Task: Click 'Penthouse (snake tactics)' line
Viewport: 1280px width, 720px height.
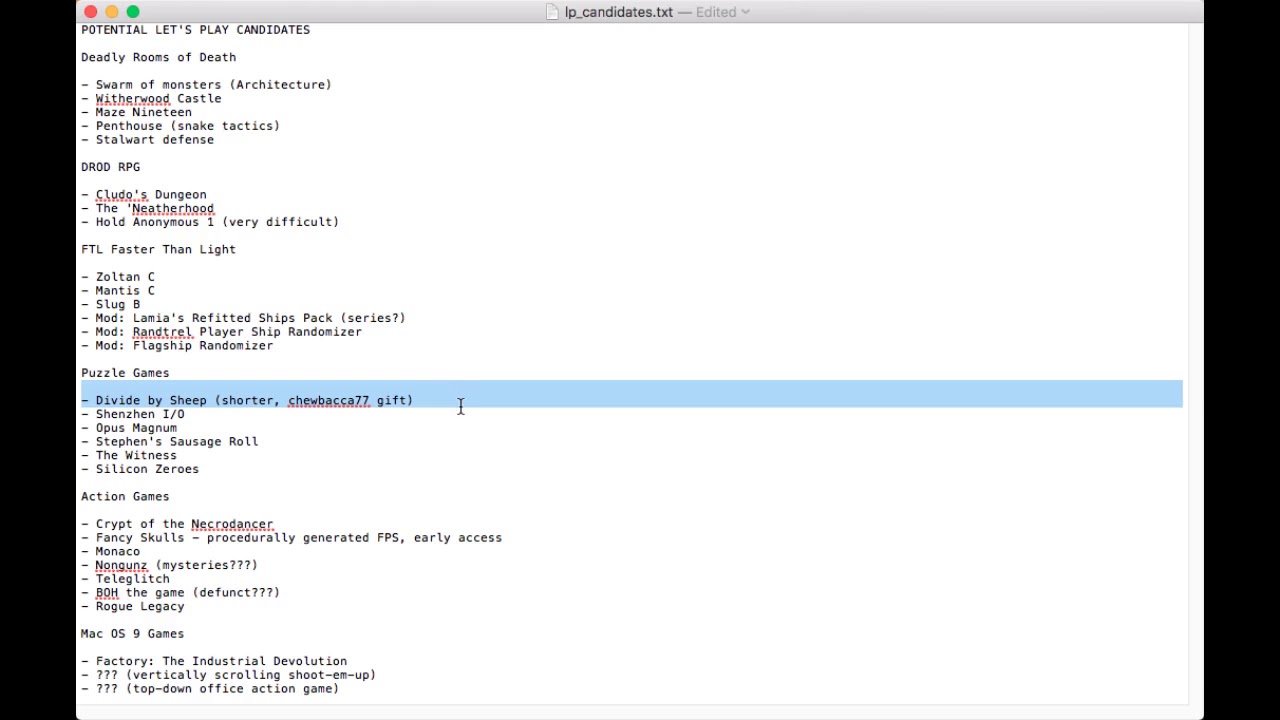Action: click(180, 126)
